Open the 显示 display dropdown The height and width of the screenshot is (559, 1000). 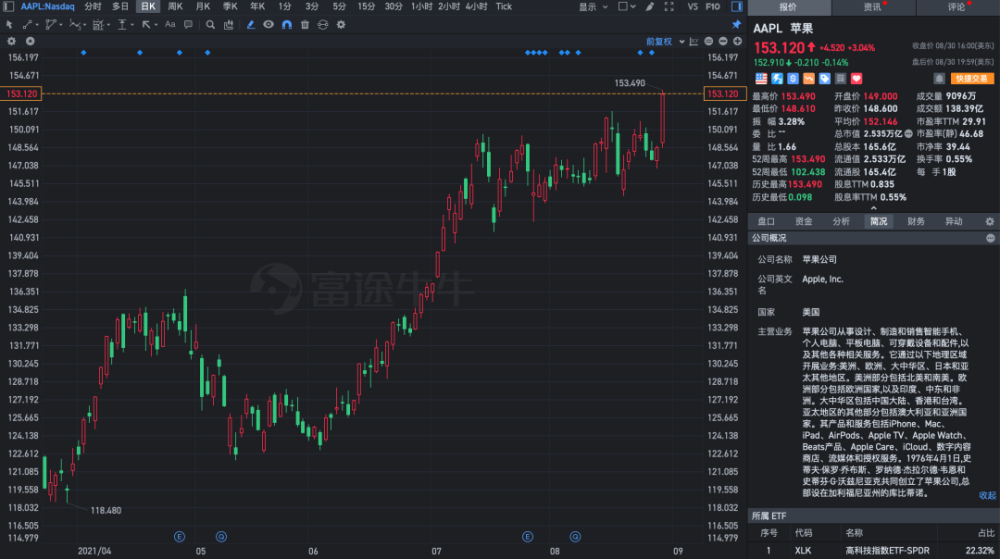click(593, 6)
